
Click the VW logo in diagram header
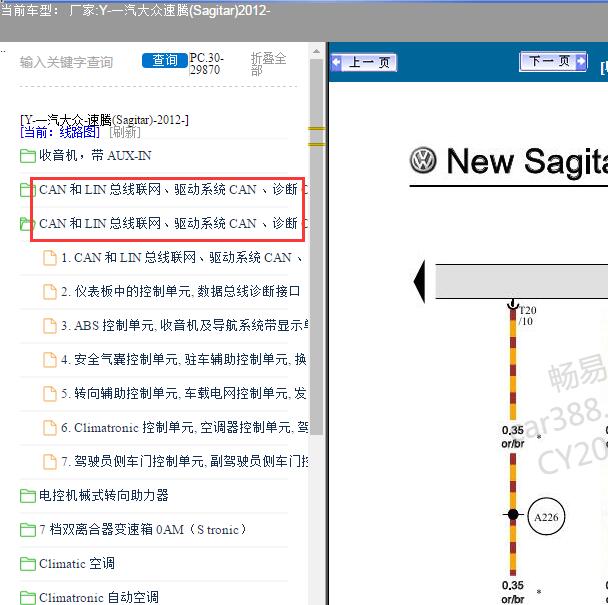(423, 160)
